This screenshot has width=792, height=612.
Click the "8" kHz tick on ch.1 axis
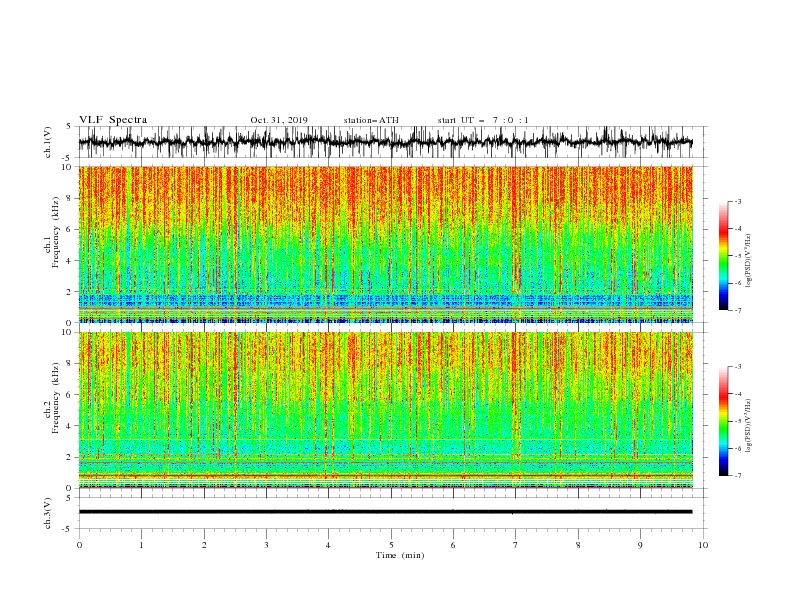click(x=70, y=198)
